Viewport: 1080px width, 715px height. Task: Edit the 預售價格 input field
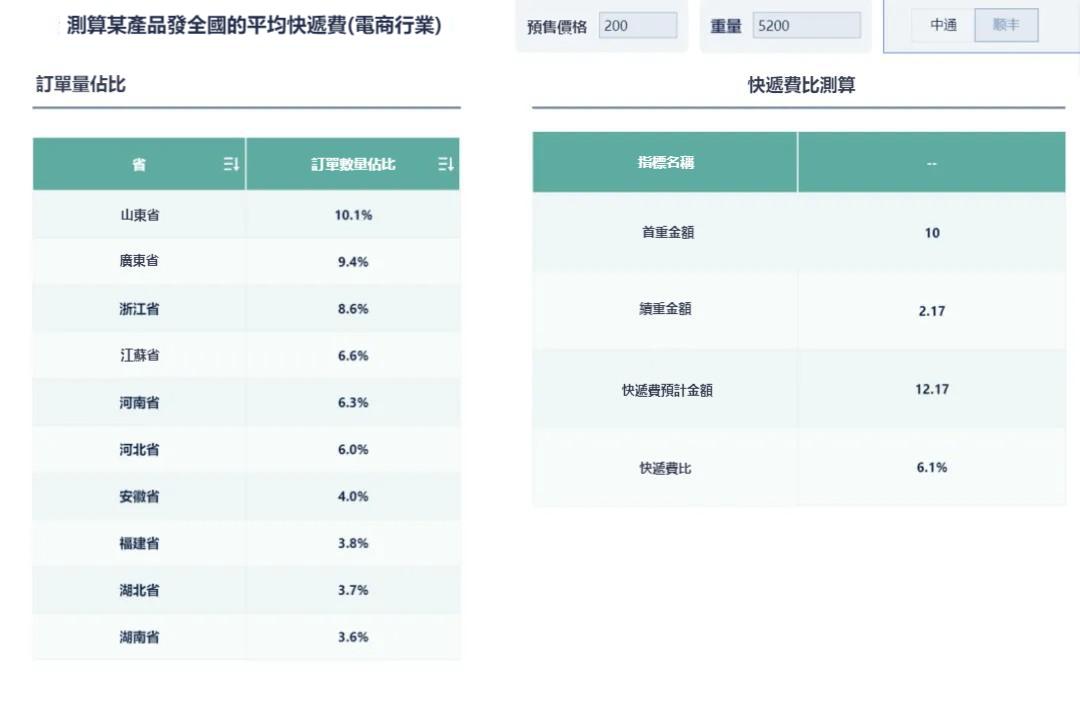[x=638, y=26]
